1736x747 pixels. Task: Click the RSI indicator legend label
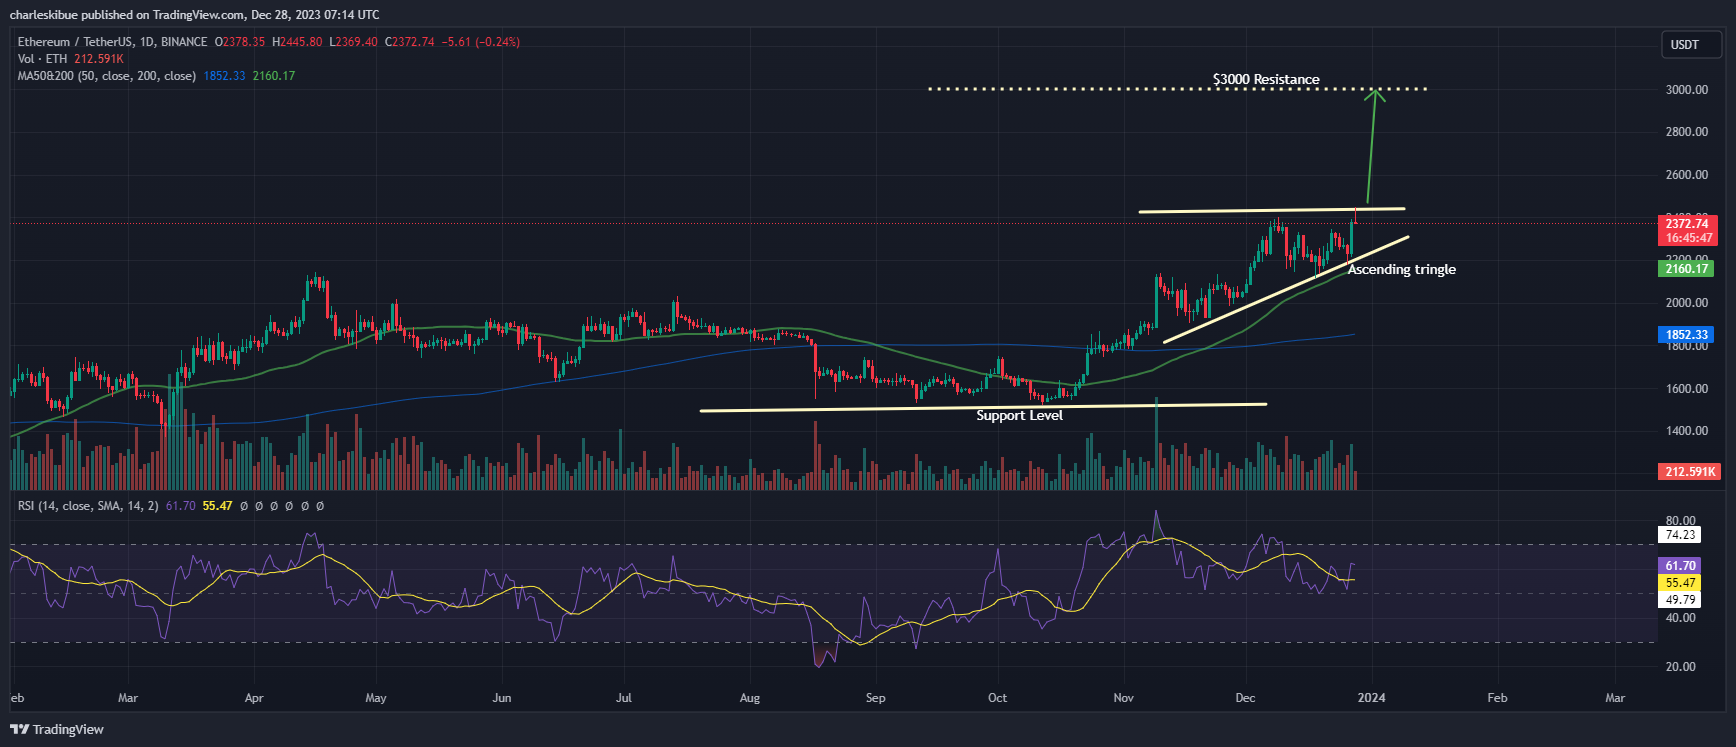tap(88, 506)
